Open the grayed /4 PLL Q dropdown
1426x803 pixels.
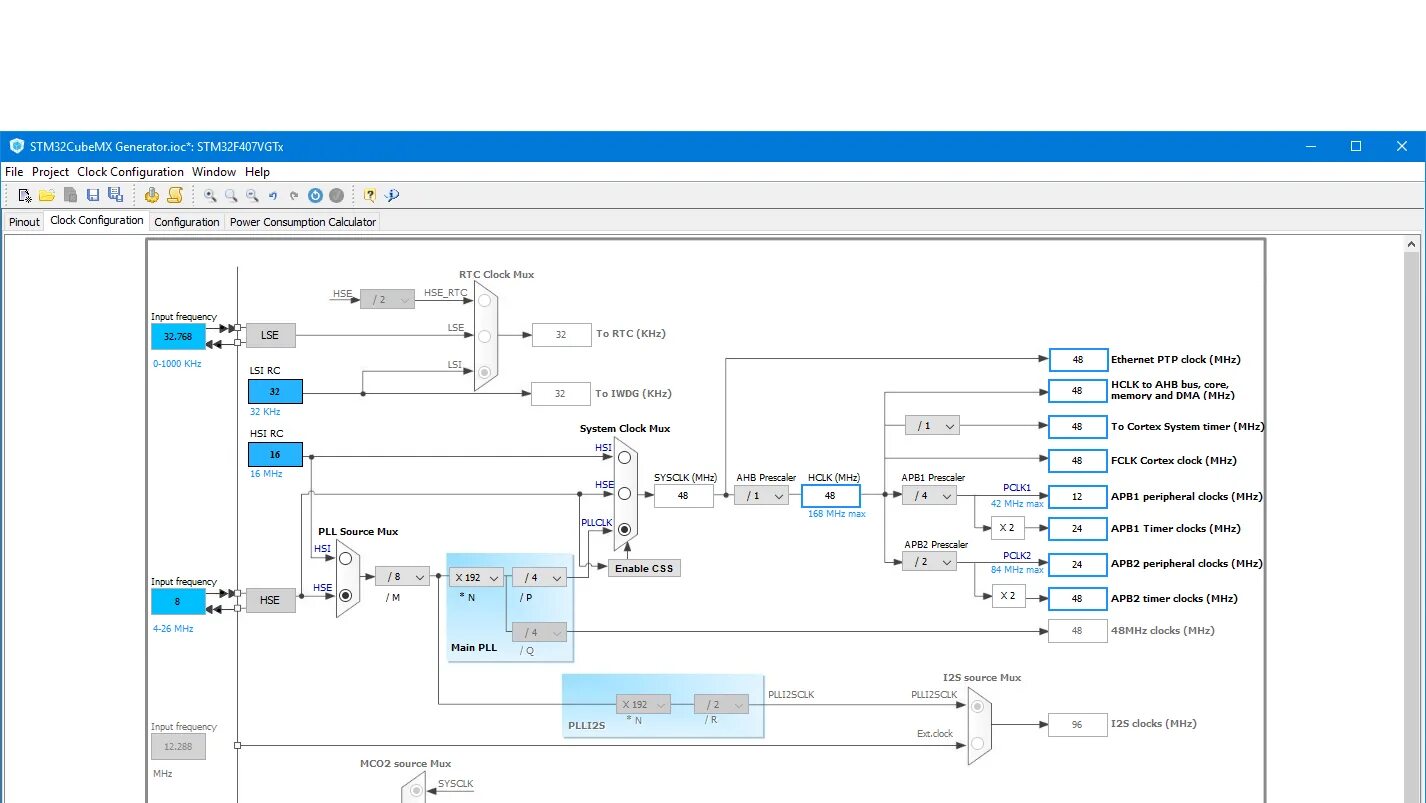pyautogui.click(x=539, y=632)
